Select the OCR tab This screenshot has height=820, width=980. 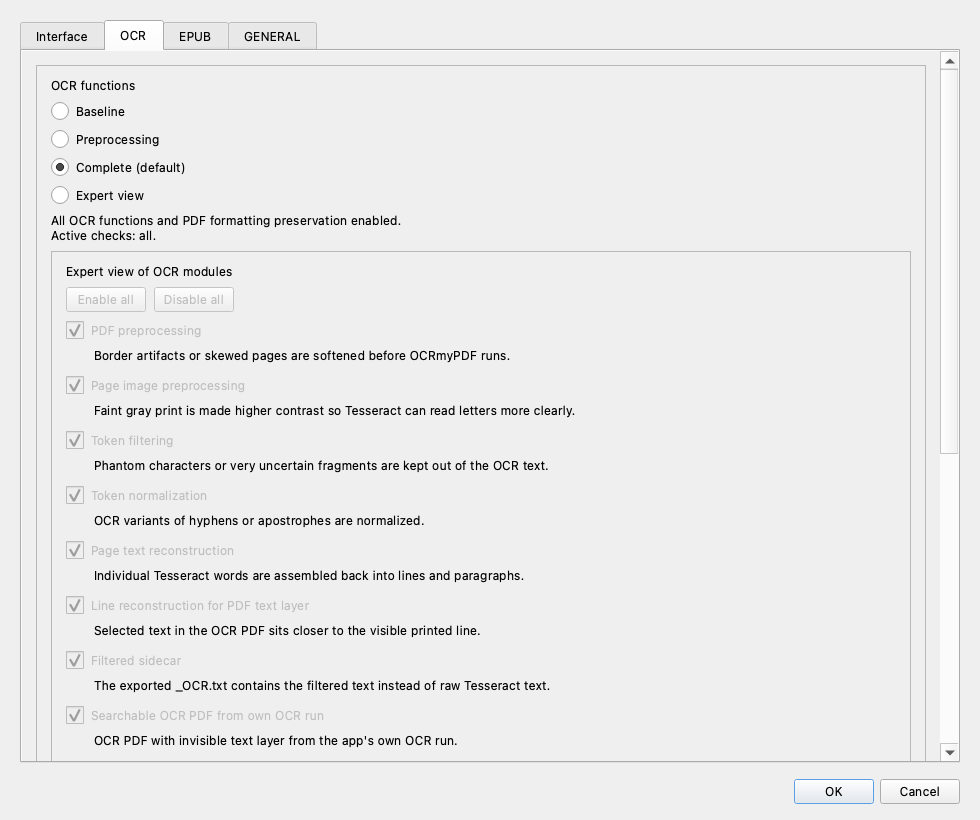tap(133, 36)
